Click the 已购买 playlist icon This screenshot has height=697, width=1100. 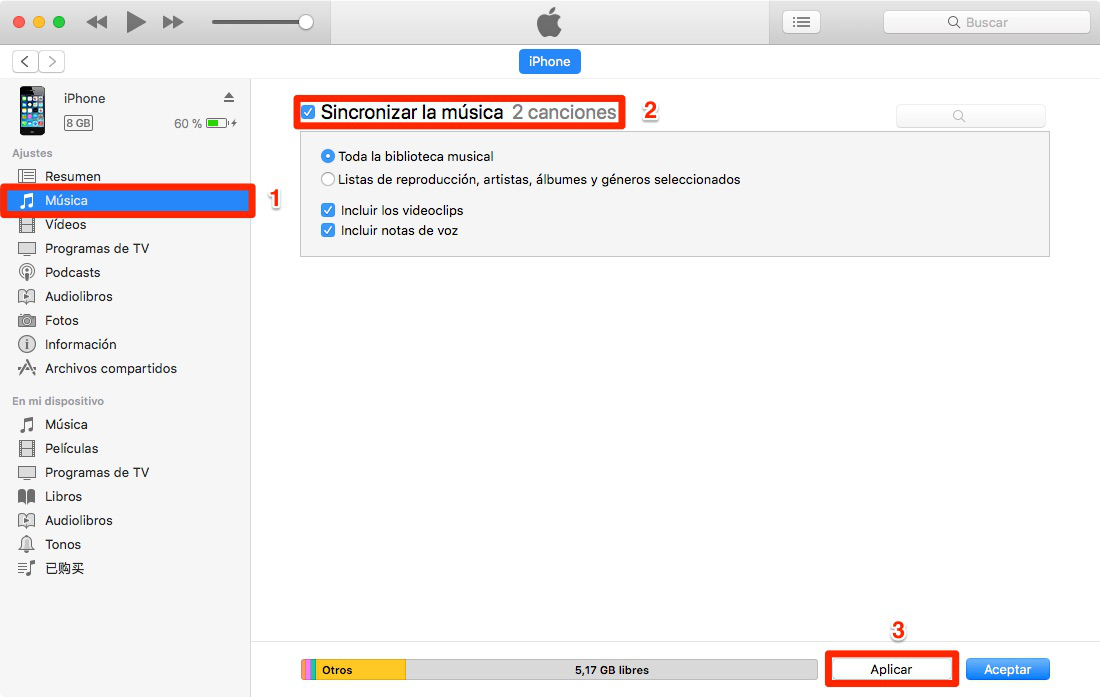[27, 568]
